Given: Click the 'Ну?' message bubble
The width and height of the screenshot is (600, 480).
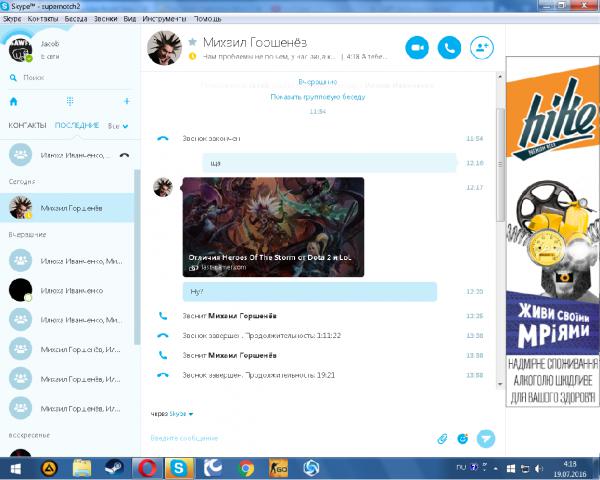Looking at the screenshot, I should [x=310, y=292].
